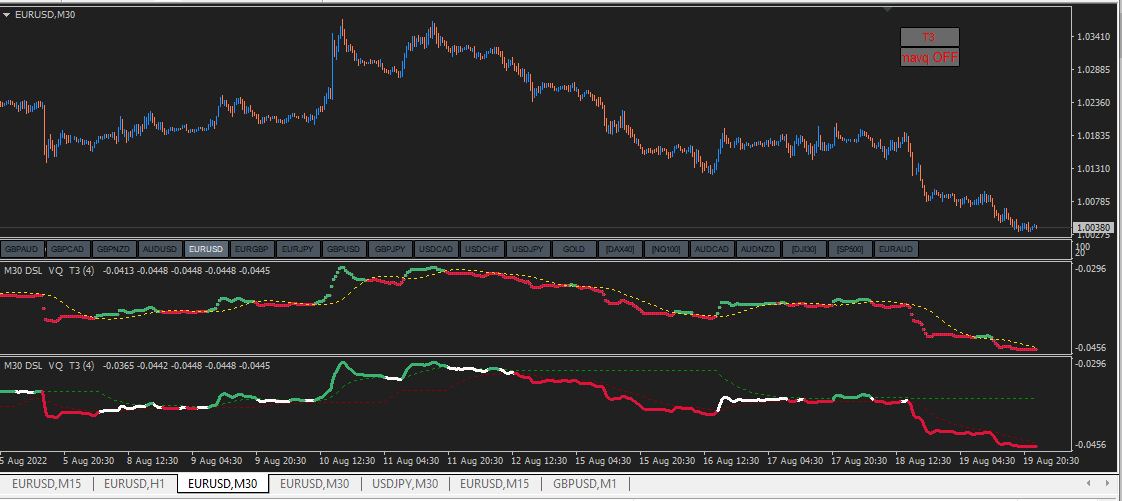Open the GBPUSD,M1 chart tab
The width and height of the screenshot is (1122, 501).
(x=585, y=484)
